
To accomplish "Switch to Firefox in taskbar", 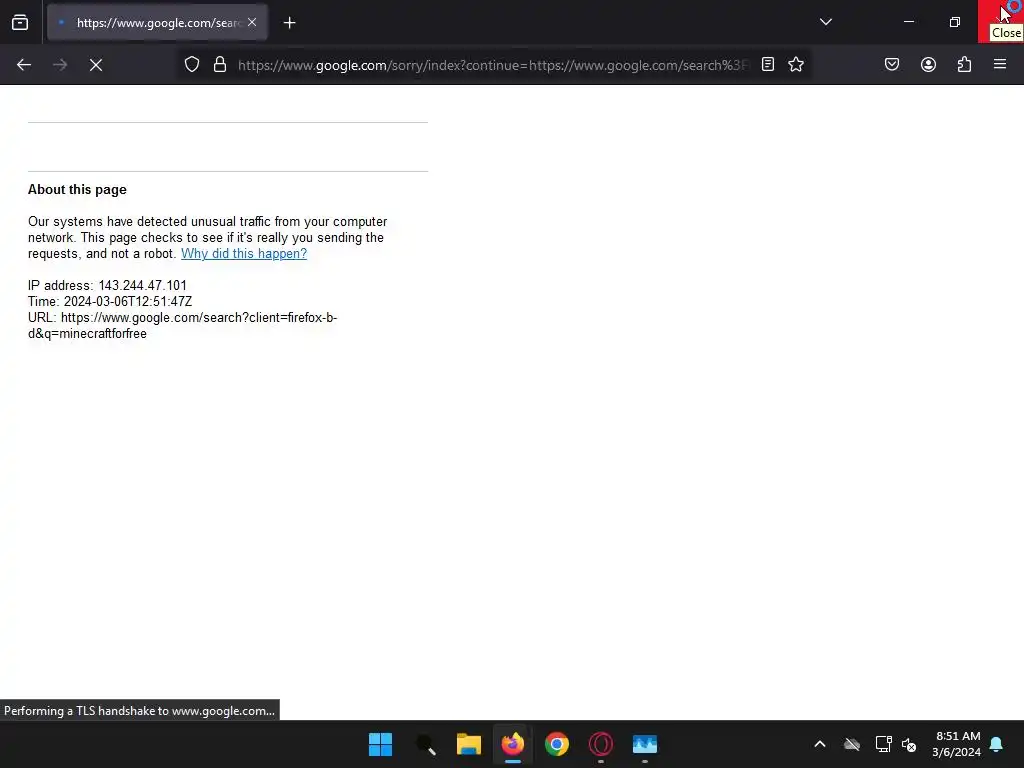I will tap(513, 744).
